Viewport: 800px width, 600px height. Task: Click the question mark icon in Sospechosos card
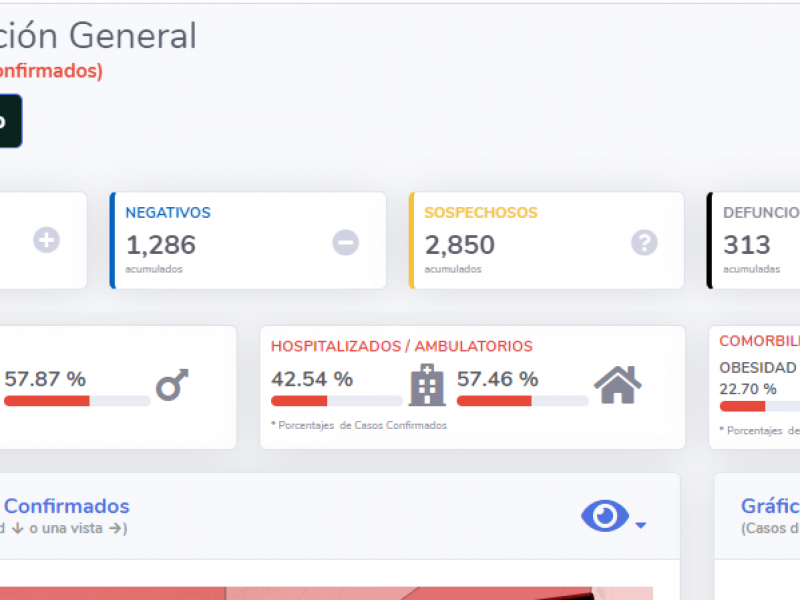pos(644,242)
